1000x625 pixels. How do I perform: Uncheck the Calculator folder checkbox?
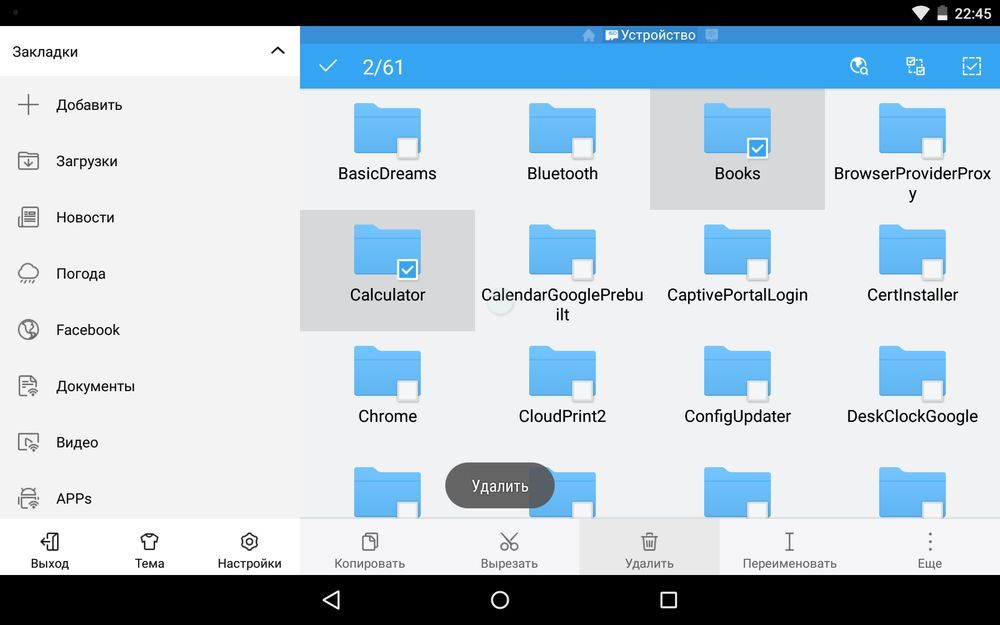(407, 269)
